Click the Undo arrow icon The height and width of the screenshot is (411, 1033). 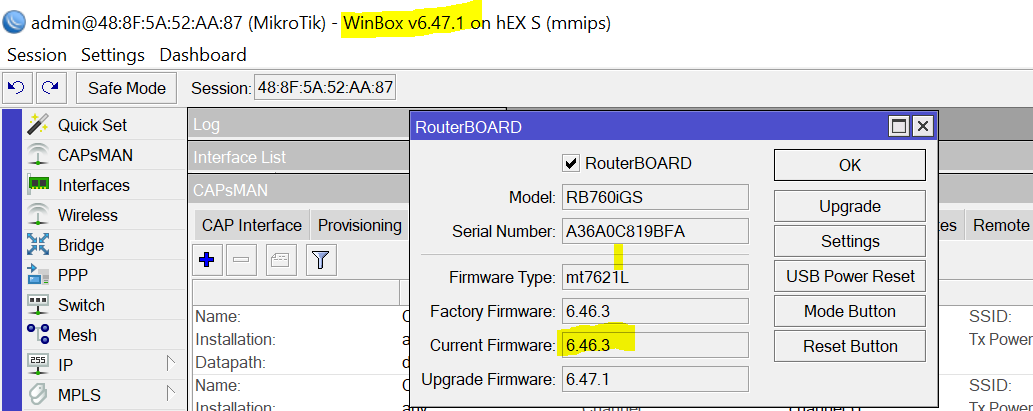pyautogui.click(x=18, y=88)
